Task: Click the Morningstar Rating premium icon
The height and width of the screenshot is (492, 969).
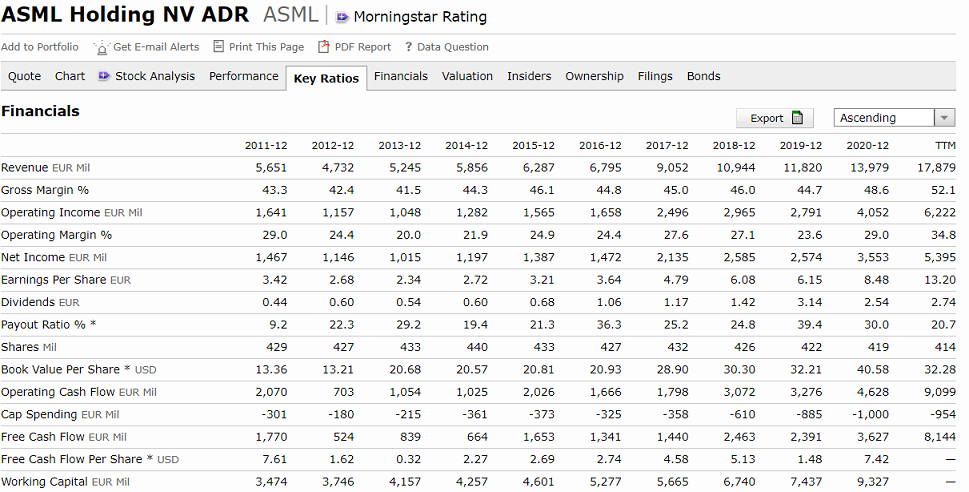Action: click(x=343, y=17)
